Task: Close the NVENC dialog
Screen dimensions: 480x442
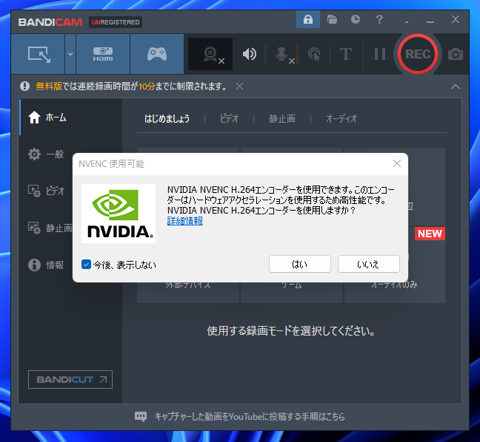Action: [397, 163]
